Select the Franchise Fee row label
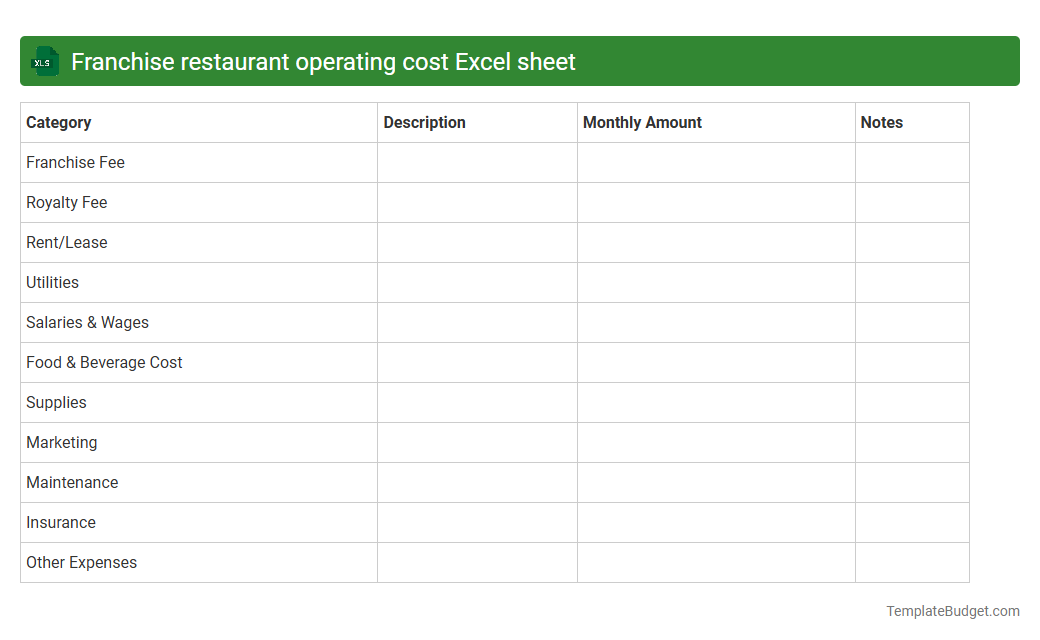The width and height of the screenshot is (1040, 640). click(x=75, y=162)
